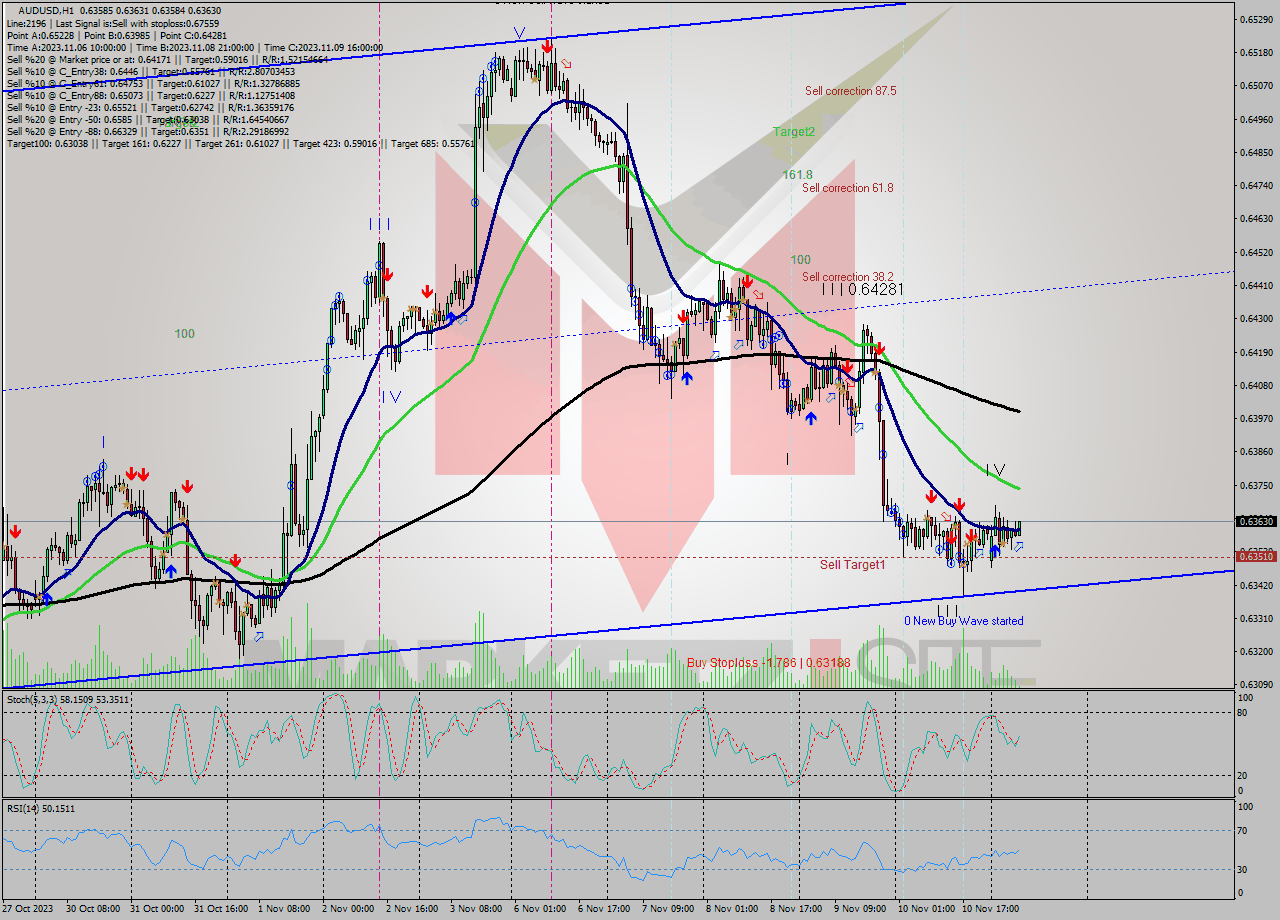Click the Stochastic level 80 axis label
This screenshot has height=920, width=1280.
(1243, 712)
